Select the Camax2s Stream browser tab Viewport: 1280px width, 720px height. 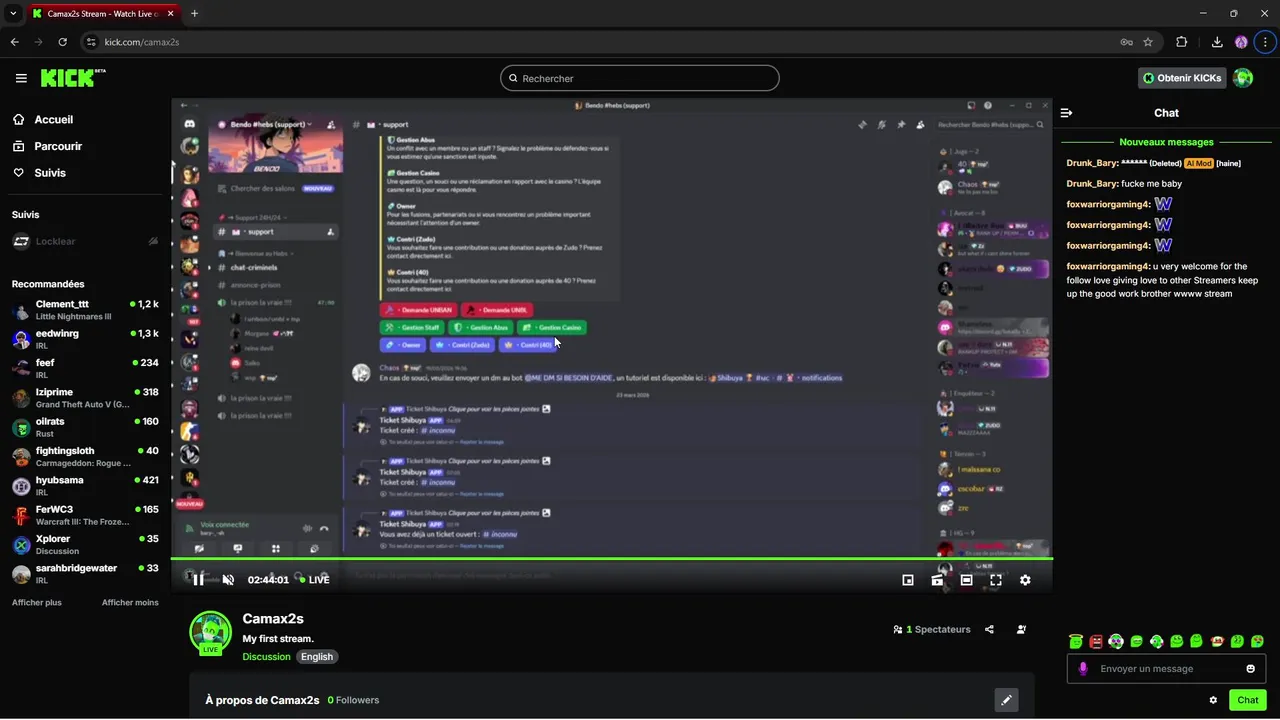pyautogui.click(x=103, y=14)
